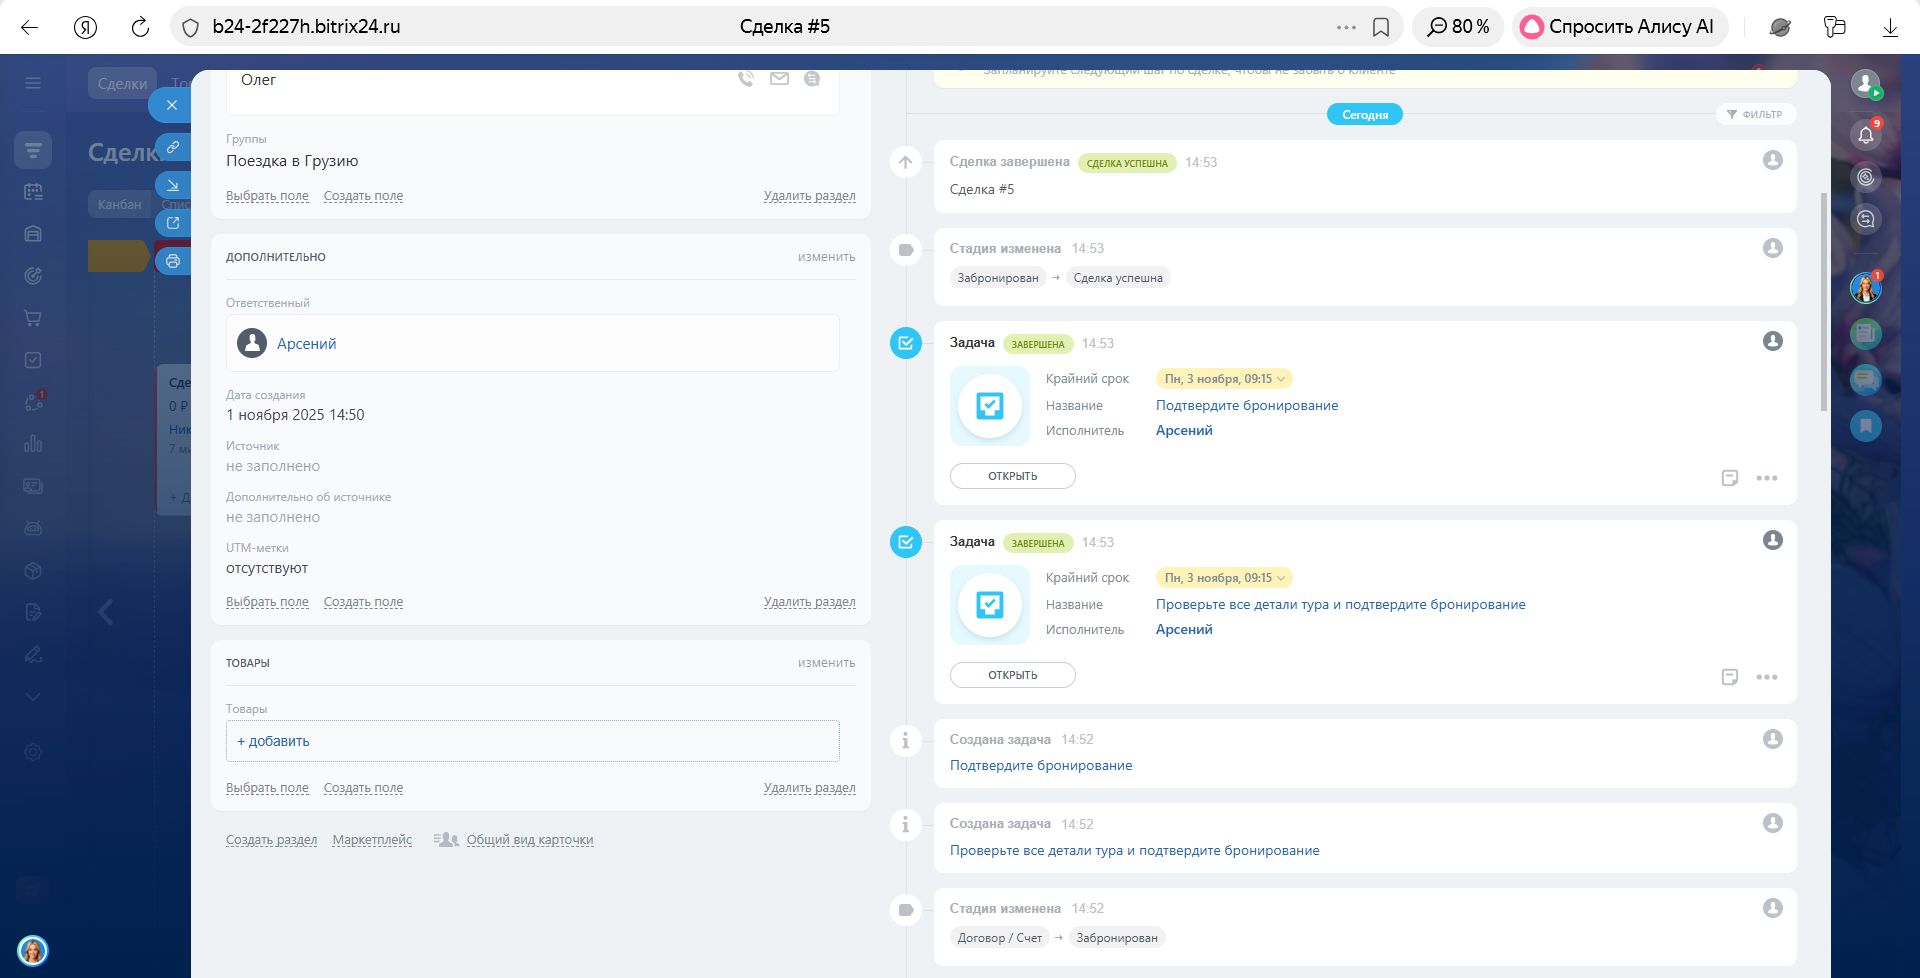Click 'Создать поле' under the Группы field

pyautogui.click(x=363, y=196)
